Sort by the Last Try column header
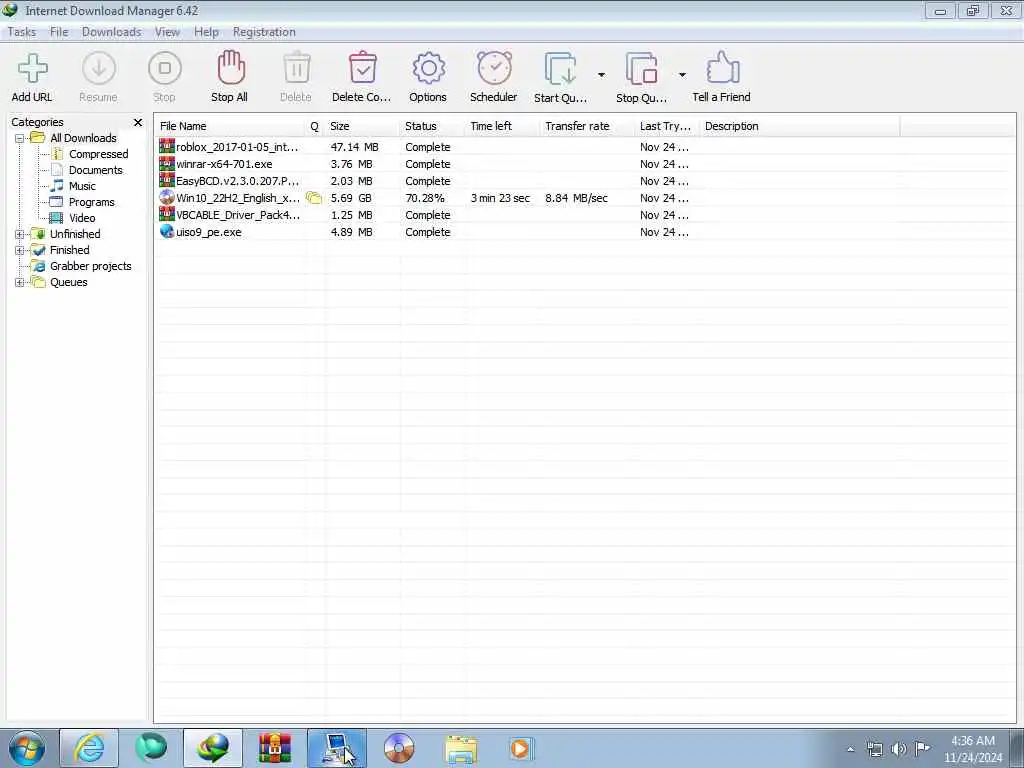 click(667, 126)
